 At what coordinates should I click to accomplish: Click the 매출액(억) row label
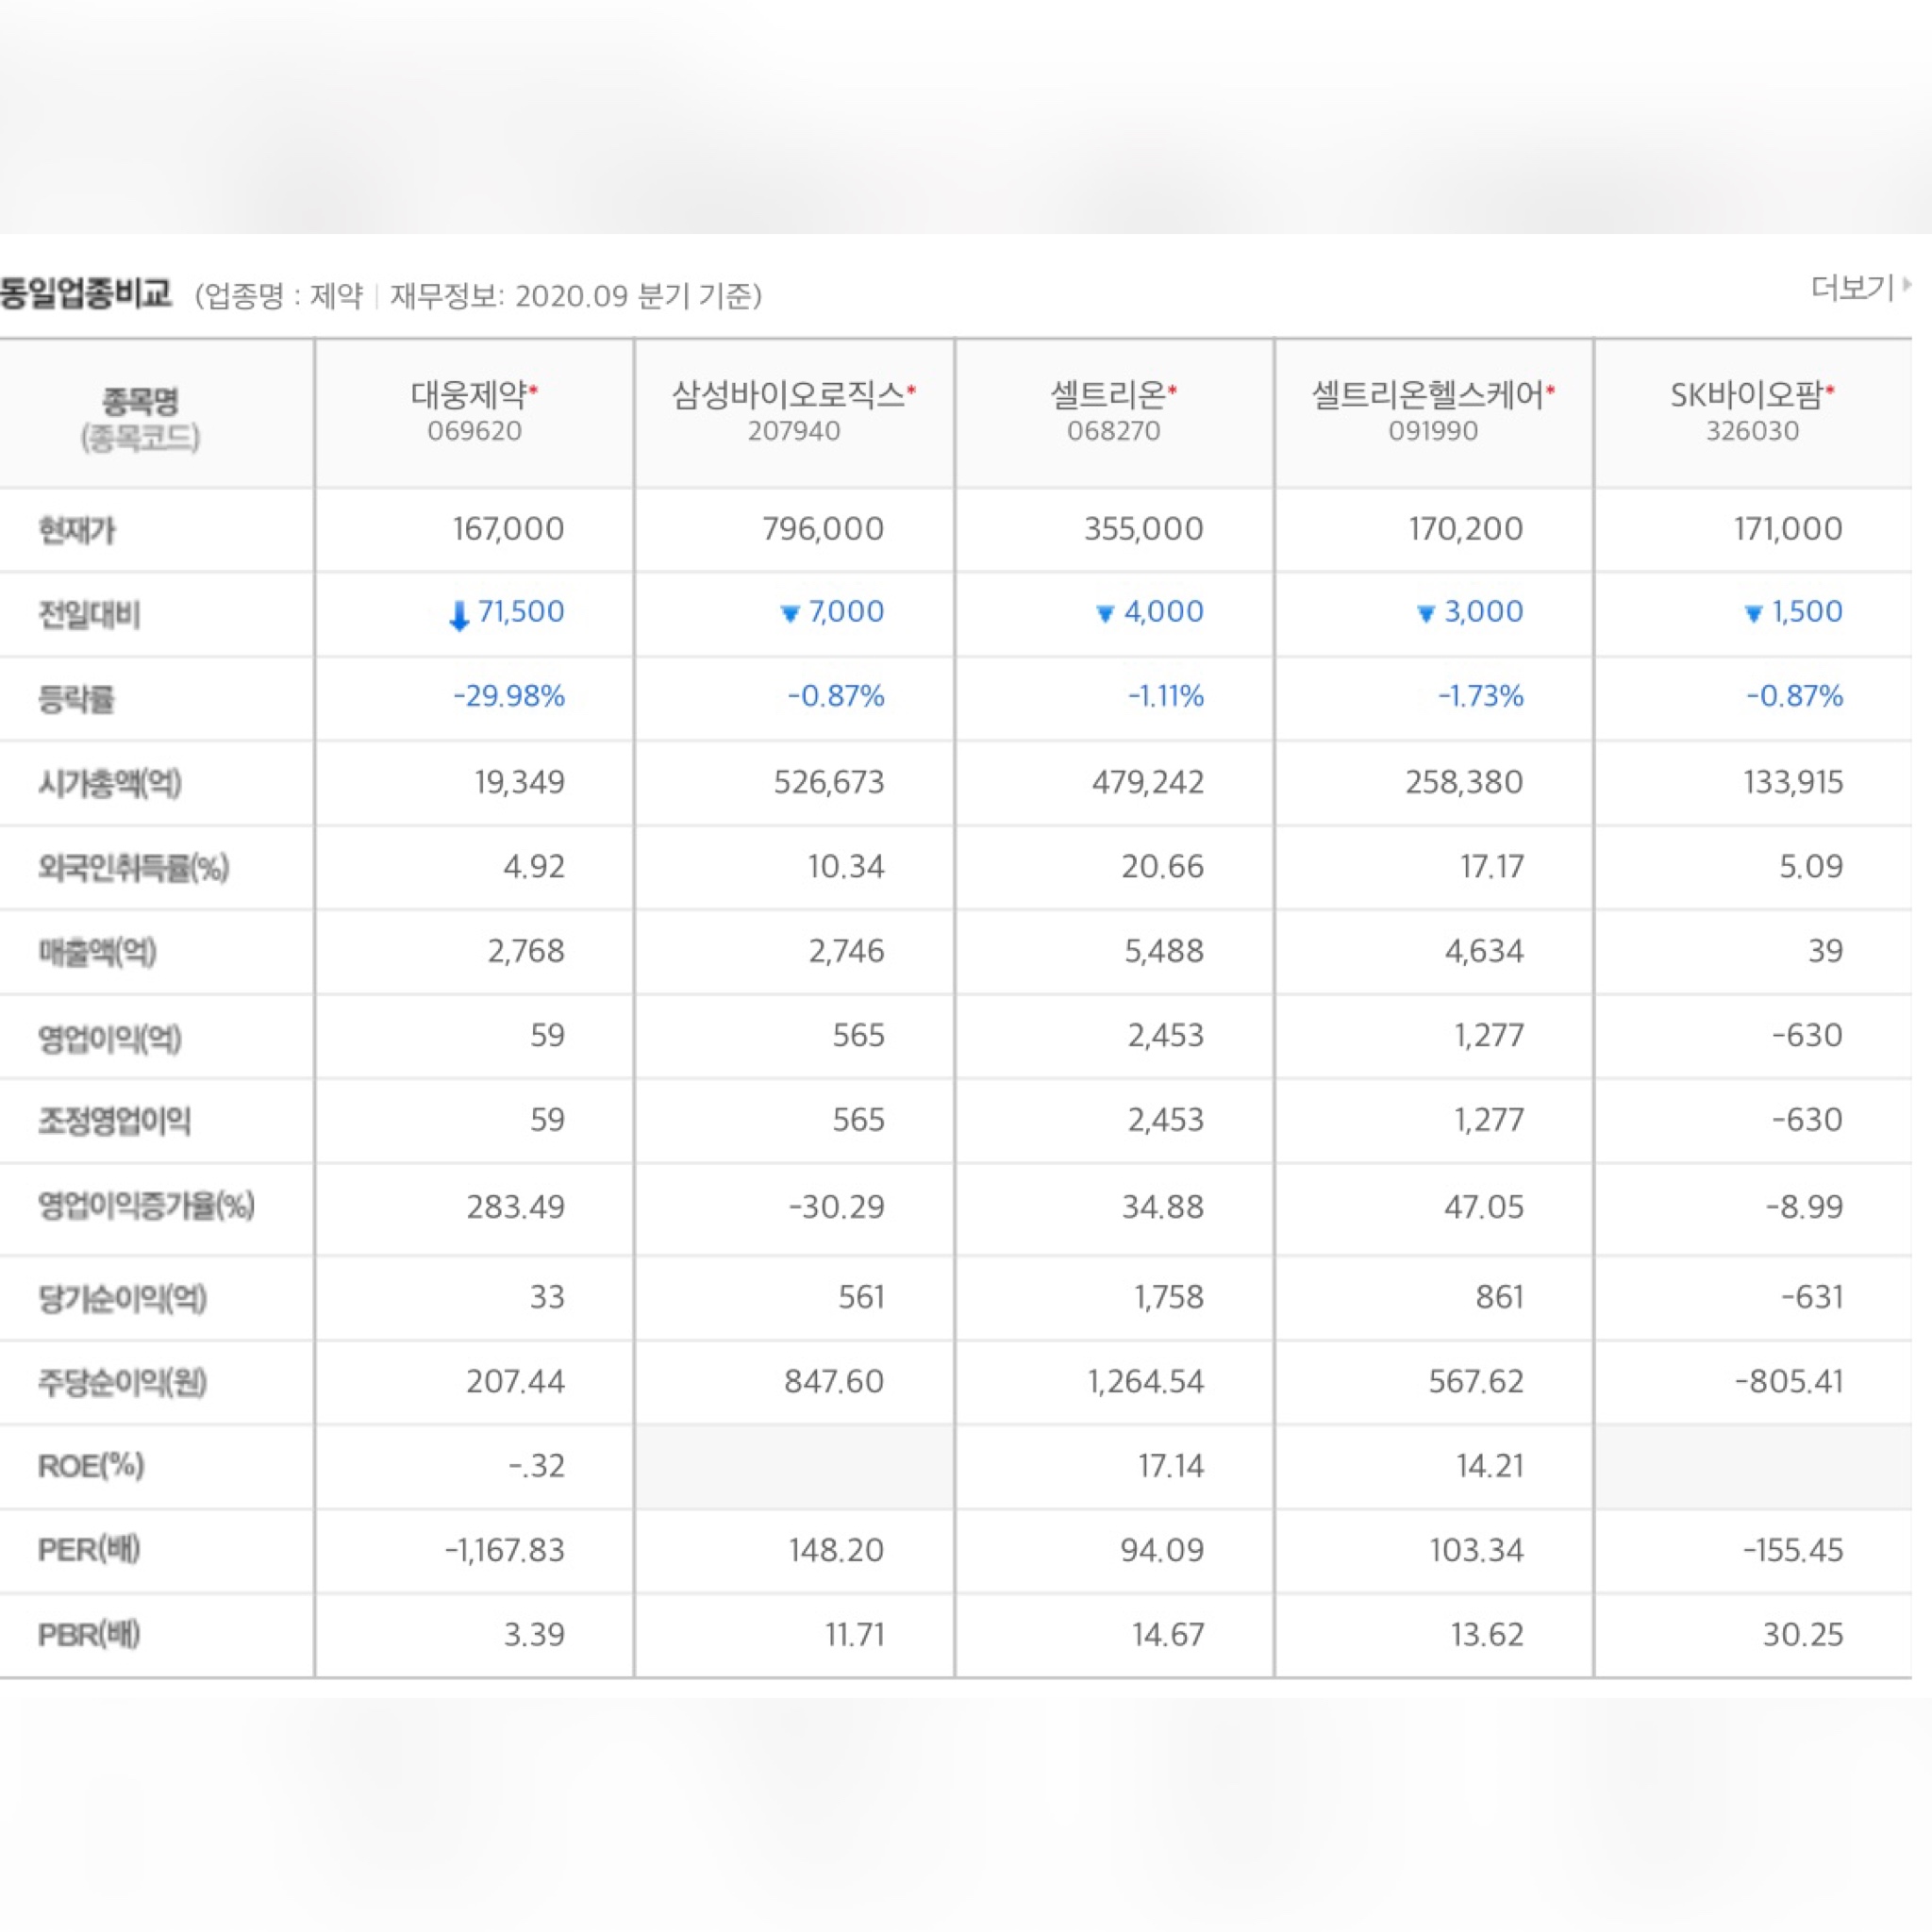coord(97,951)
